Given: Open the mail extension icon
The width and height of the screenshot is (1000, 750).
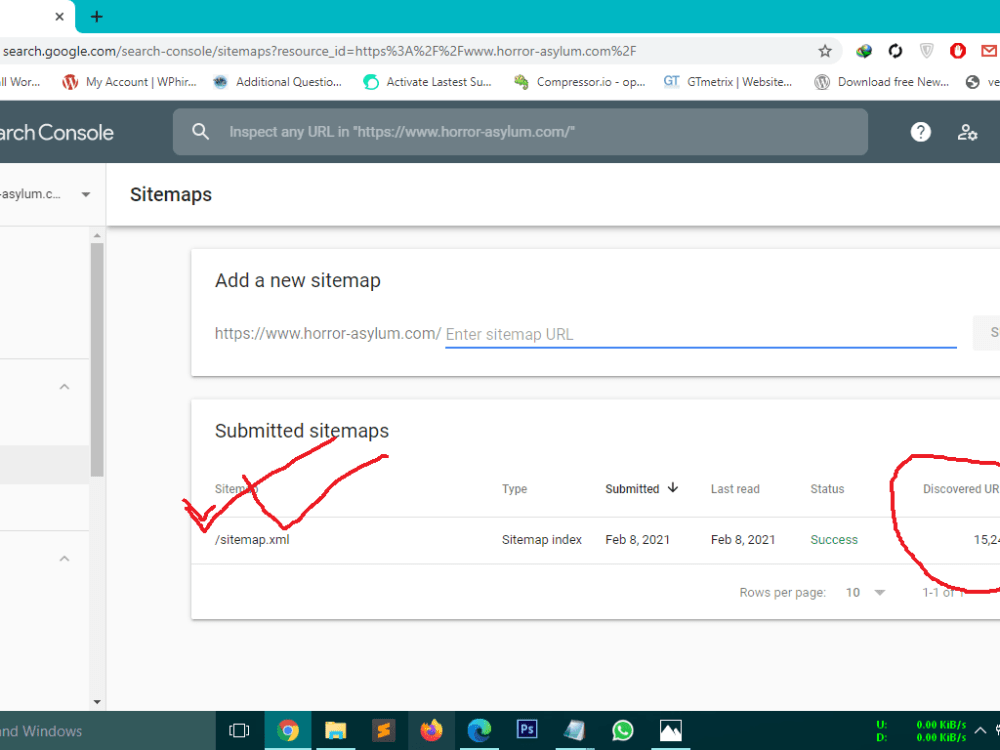Looking at the screenshot, I should coord(990,51).
